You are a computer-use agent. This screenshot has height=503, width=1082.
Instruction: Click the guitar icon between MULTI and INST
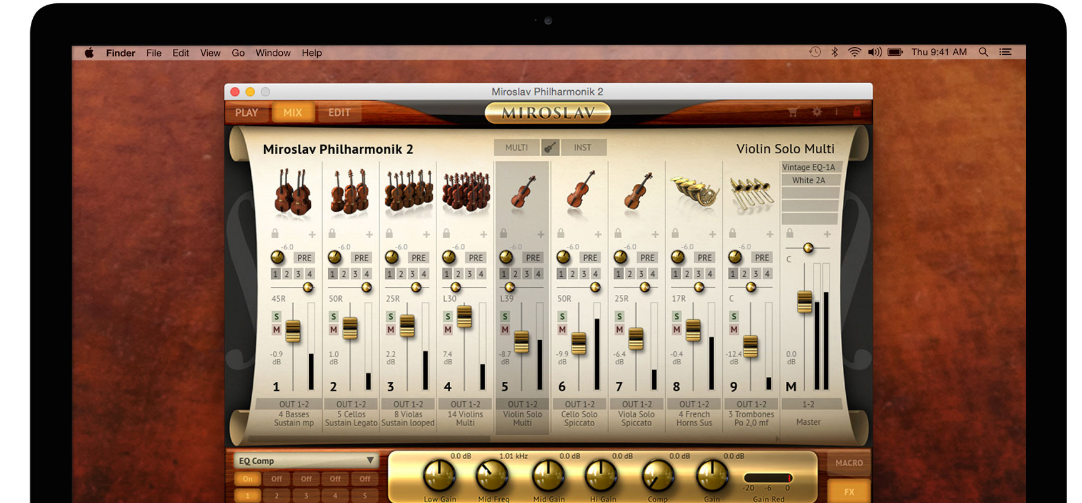[x=551, y=147]
